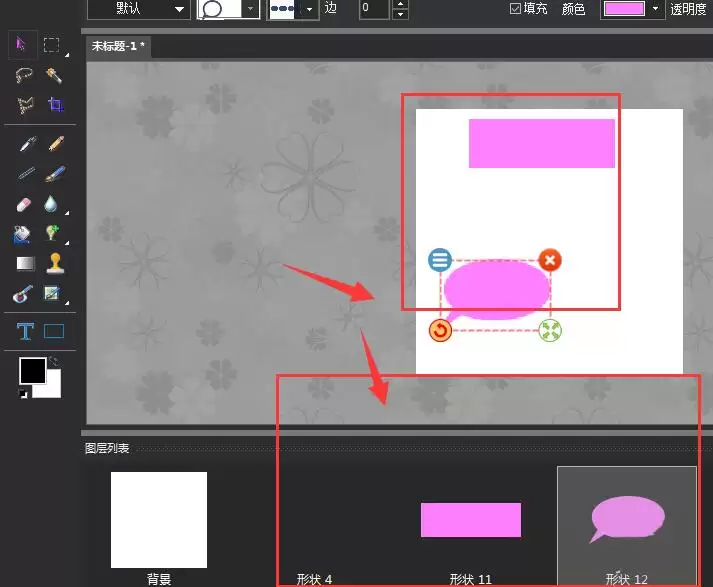
Task: Open the shape type dropdown
Action: click(x=229, y=9)
